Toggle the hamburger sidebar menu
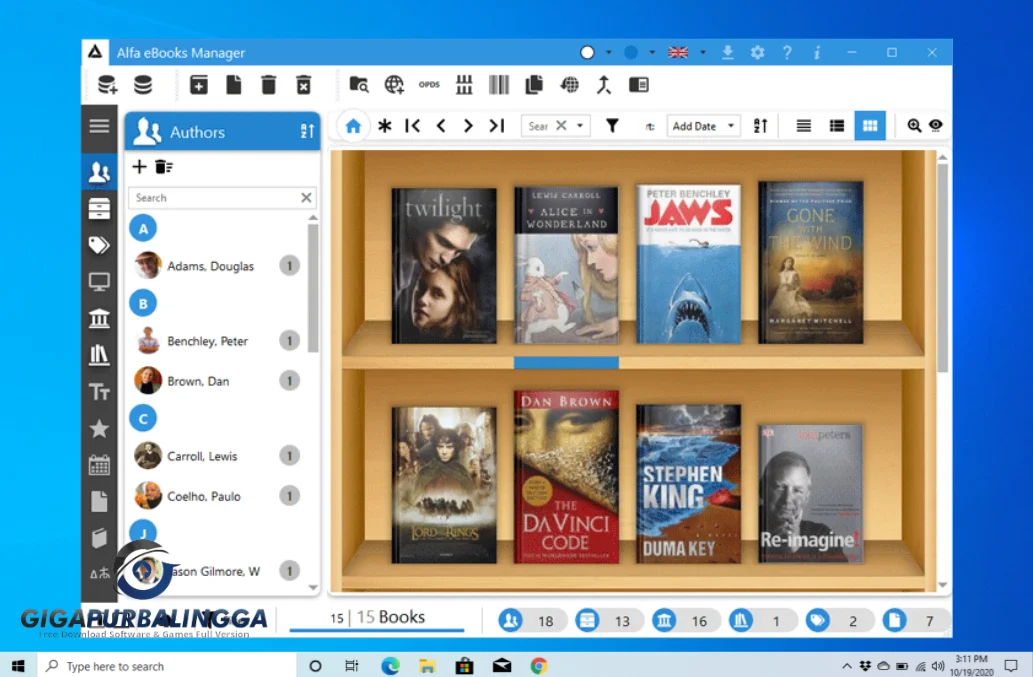Screen dimensions: 1033x677 point(99,126)
